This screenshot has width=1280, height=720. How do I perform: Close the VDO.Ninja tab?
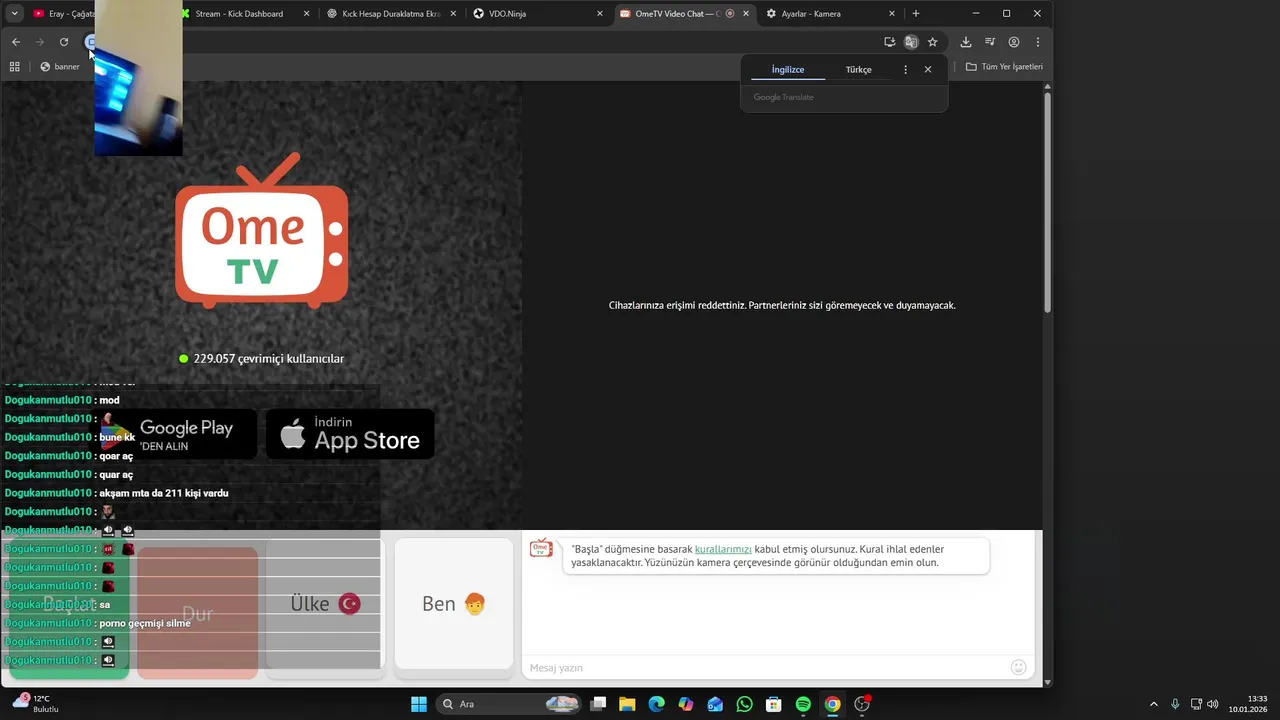coord(600,14)
